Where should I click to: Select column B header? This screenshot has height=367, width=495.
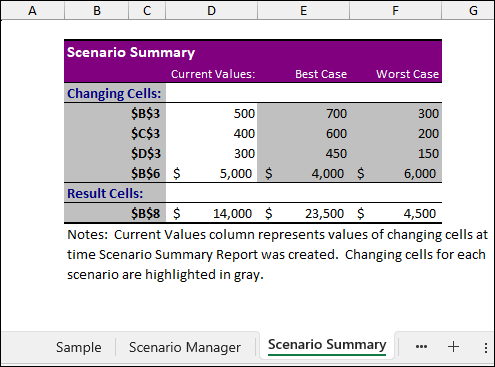click(97, 10)
